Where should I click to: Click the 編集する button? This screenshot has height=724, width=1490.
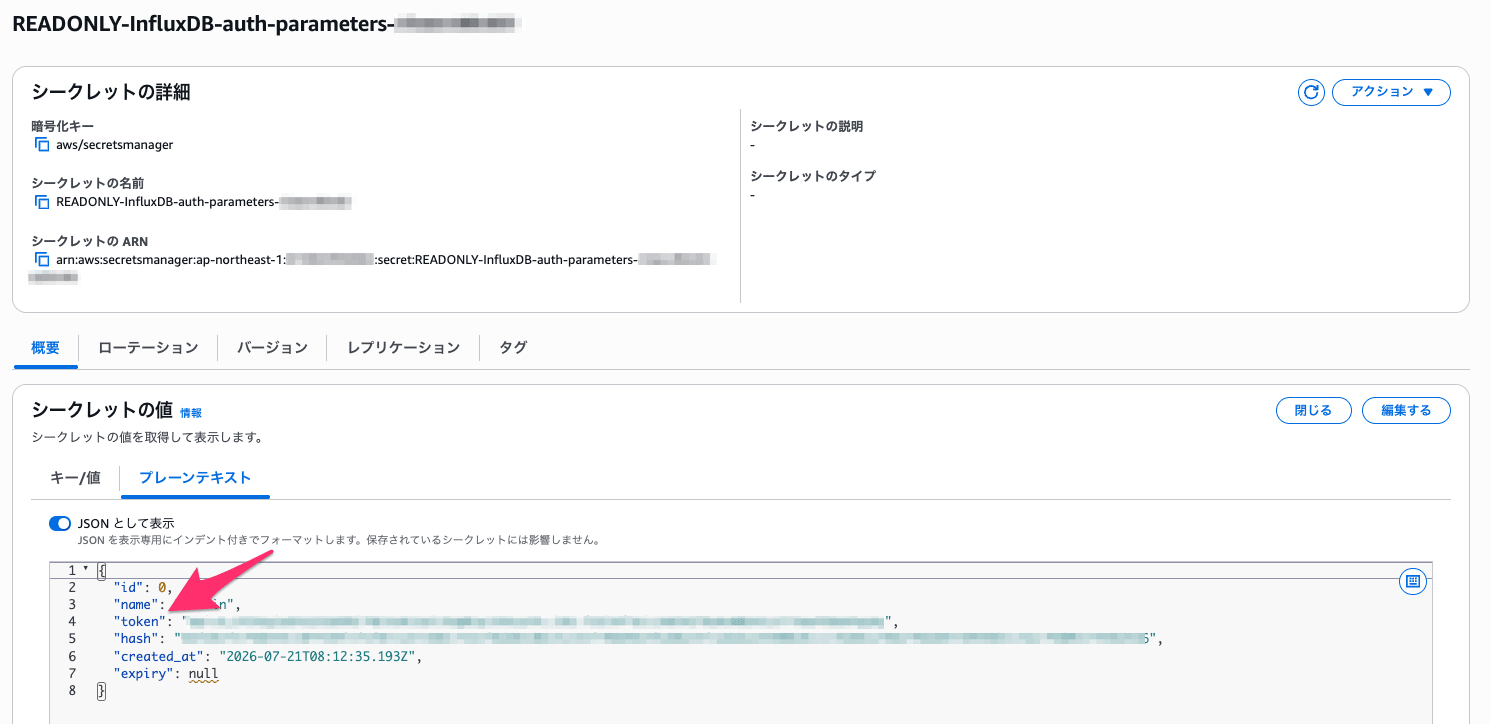click(1406, 410)
